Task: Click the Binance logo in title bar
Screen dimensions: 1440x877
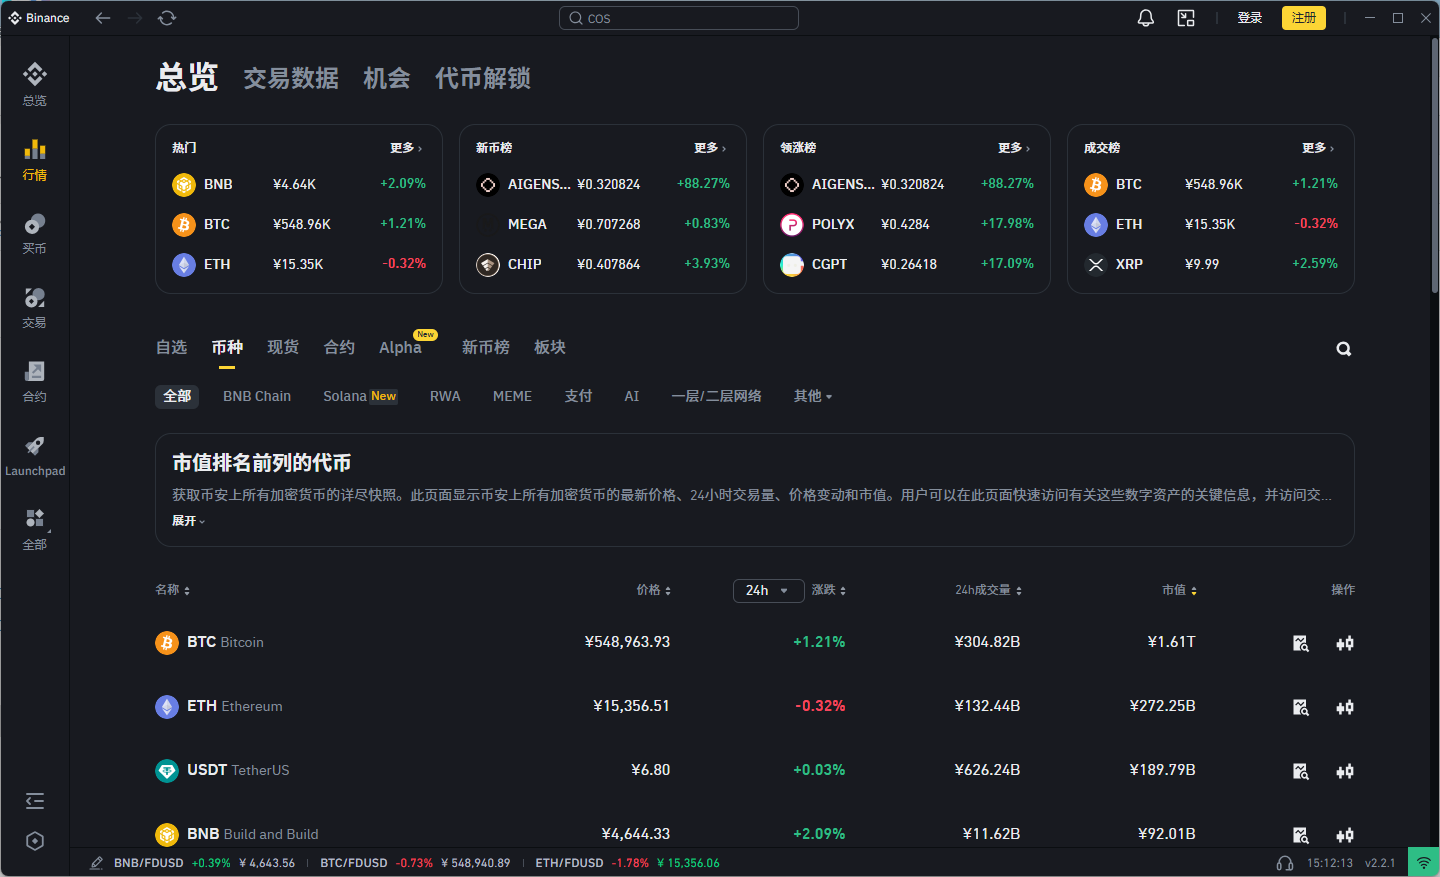Action: pyautogui.click(x=39, y=18)
